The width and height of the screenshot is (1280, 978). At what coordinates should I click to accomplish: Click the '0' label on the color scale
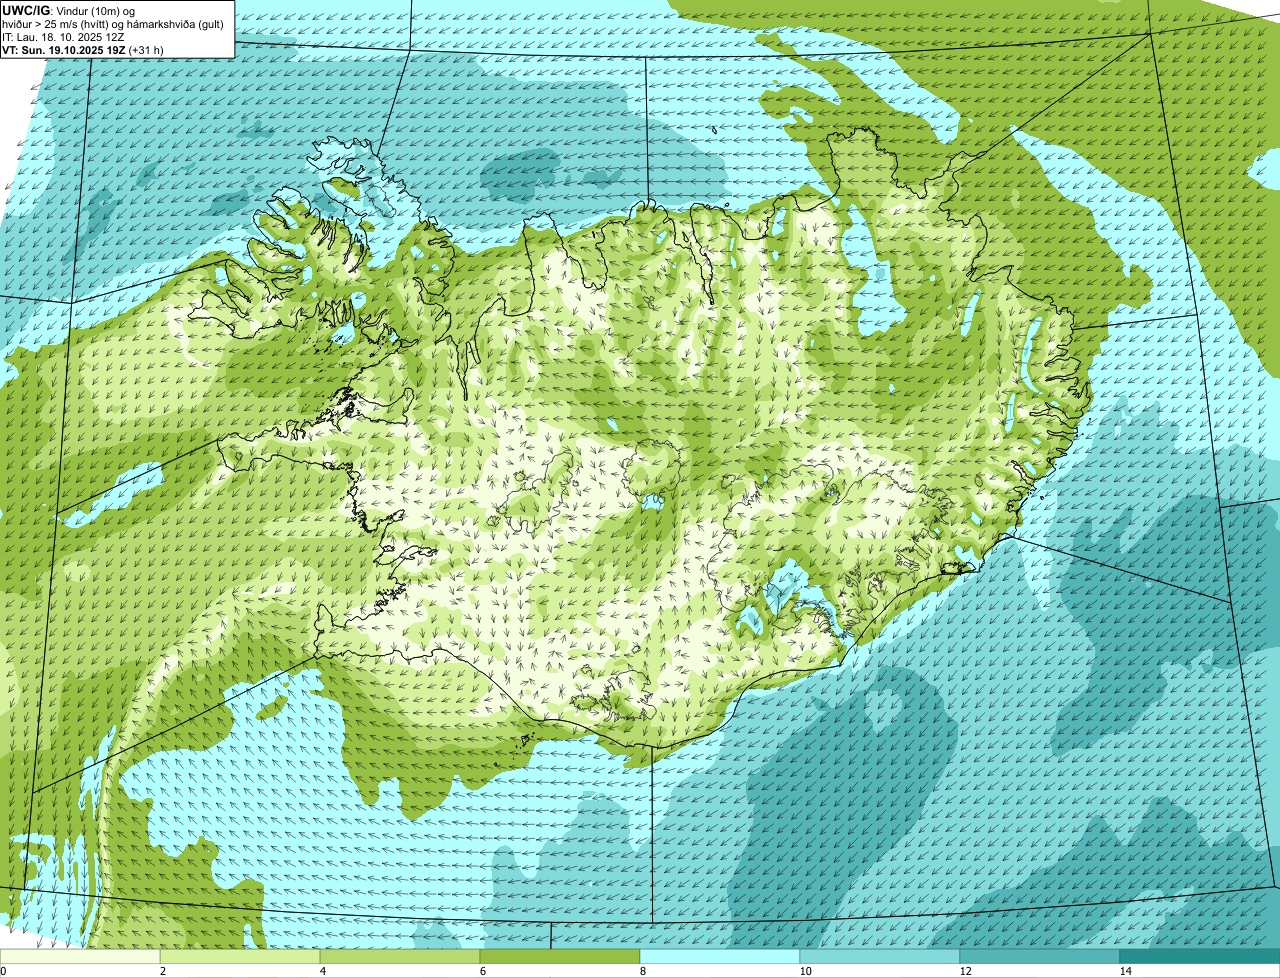point(3,971)
